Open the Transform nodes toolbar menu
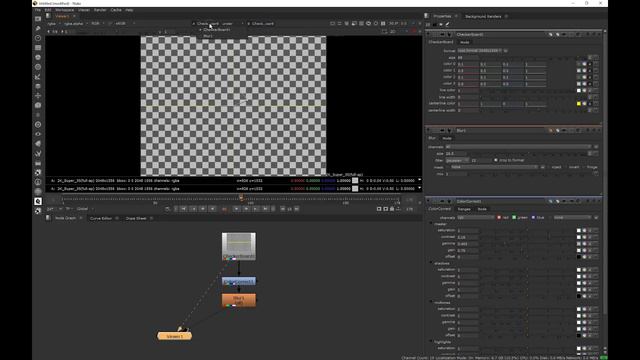Screen dimensions: 640x360 click(x=38, y=96)
